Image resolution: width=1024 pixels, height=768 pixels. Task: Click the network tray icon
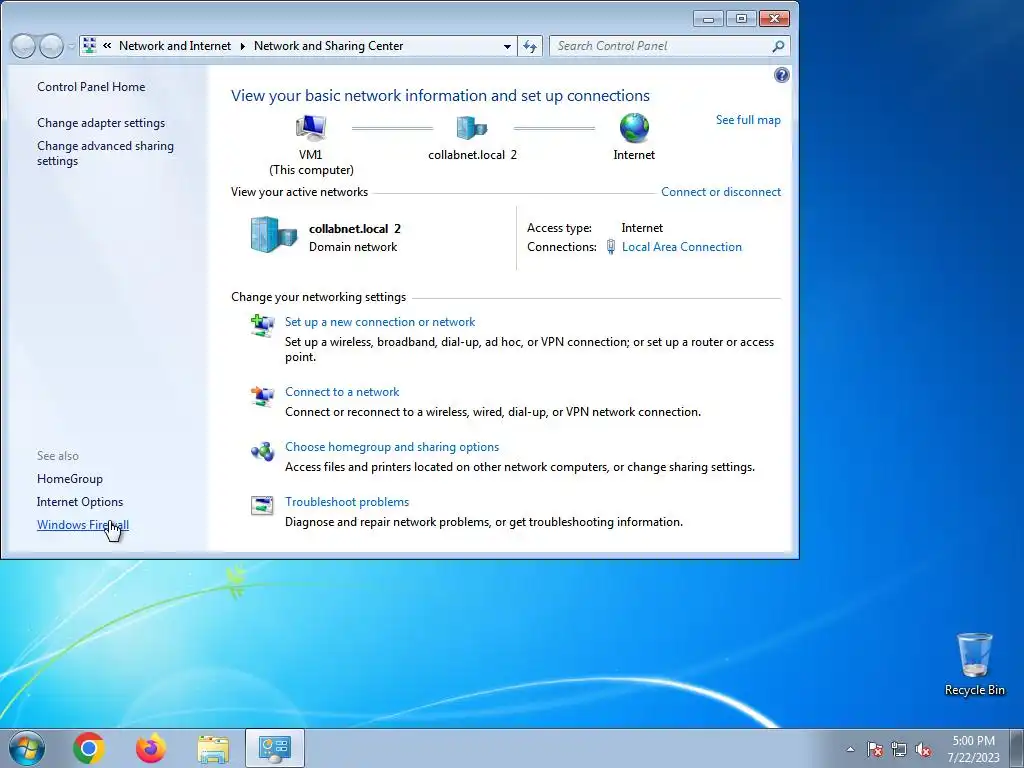pos(899,749)
